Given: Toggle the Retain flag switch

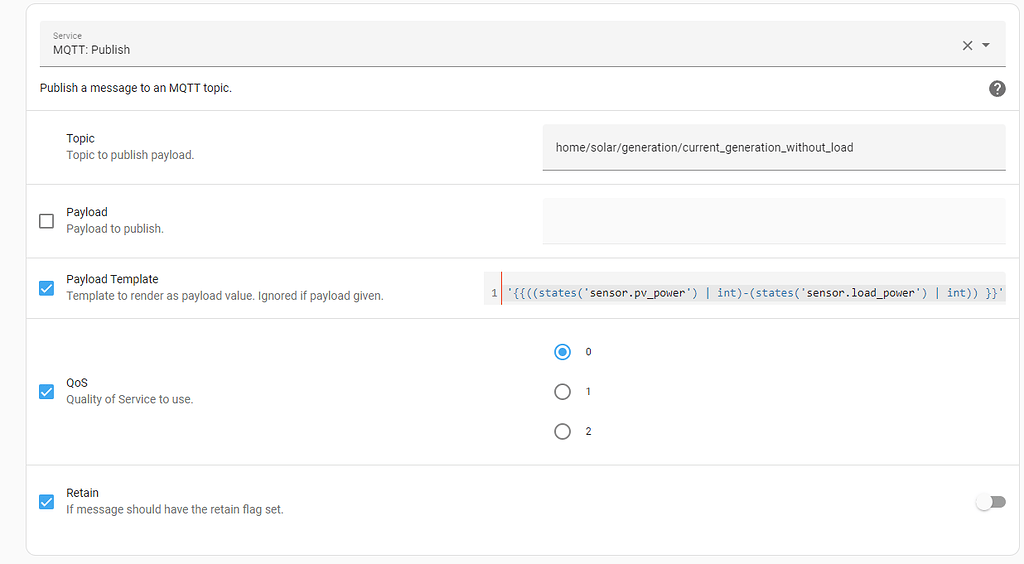Looking at the screenshot, I should click(991, 502).
